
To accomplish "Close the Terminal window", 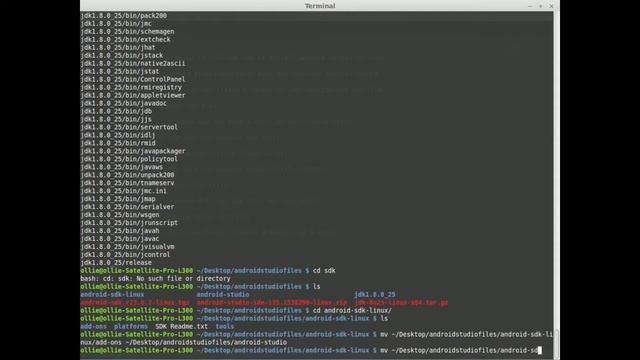I will (x=551, y=6).
